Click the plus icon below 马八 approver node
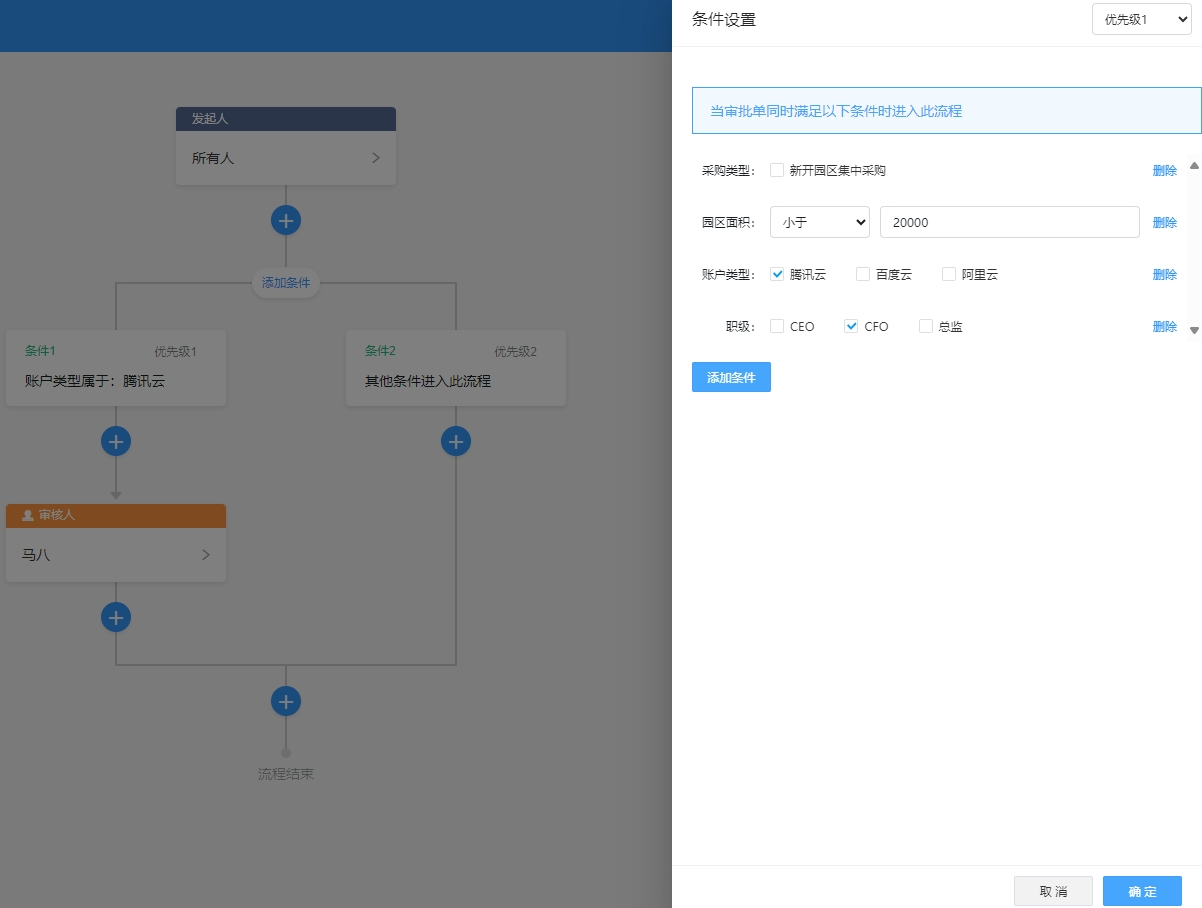1202x908 pixels. point(116,617)
